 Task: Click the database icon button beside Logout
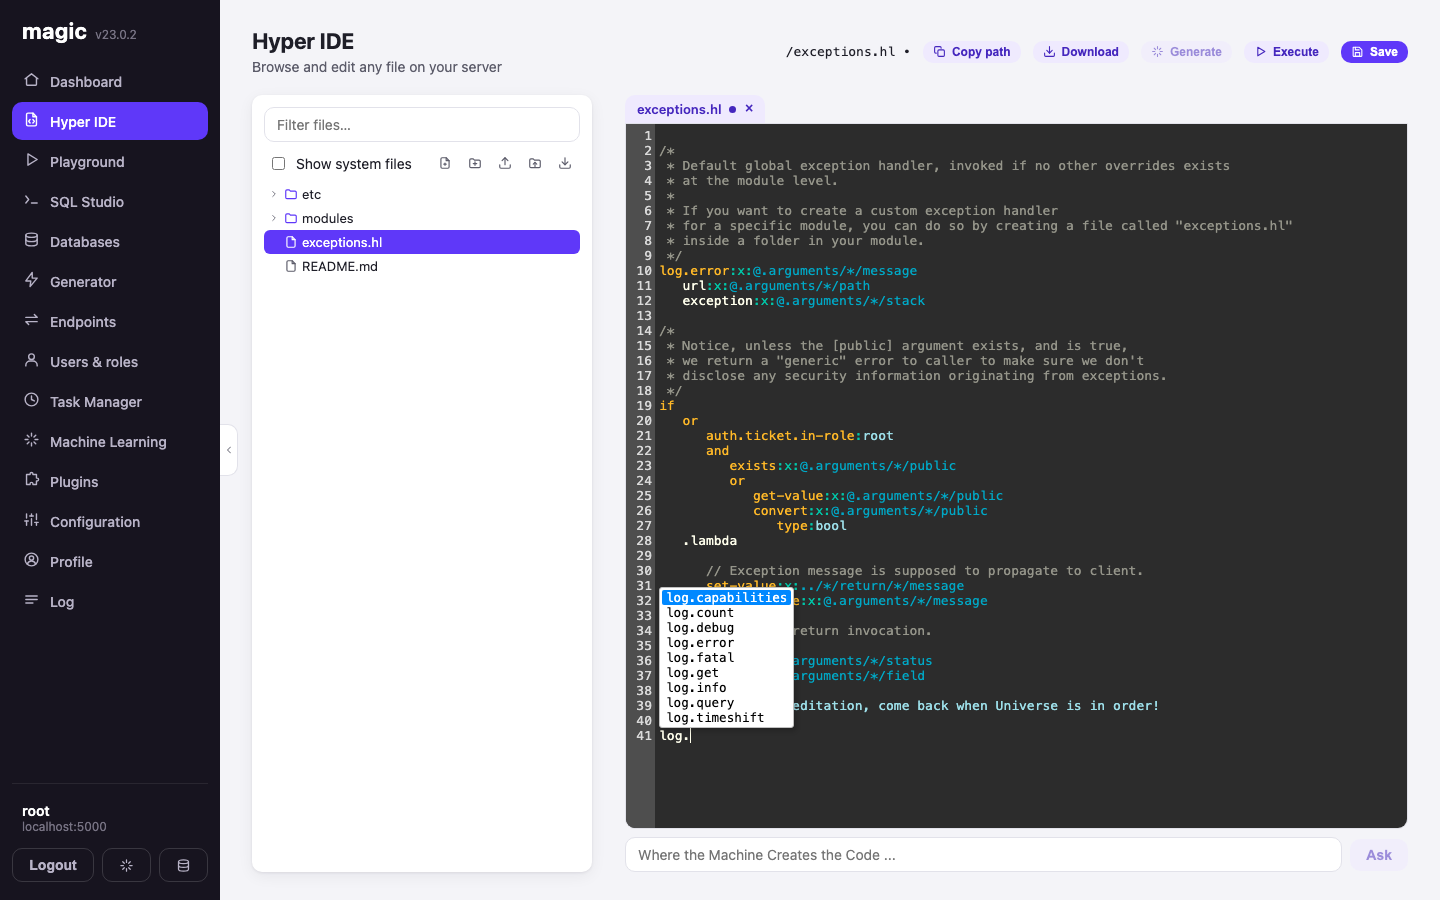click(x=183, y=865)
